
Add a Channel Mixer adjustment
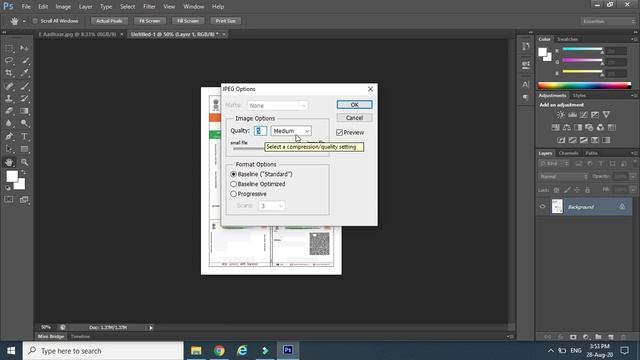(x=600, y=127)
